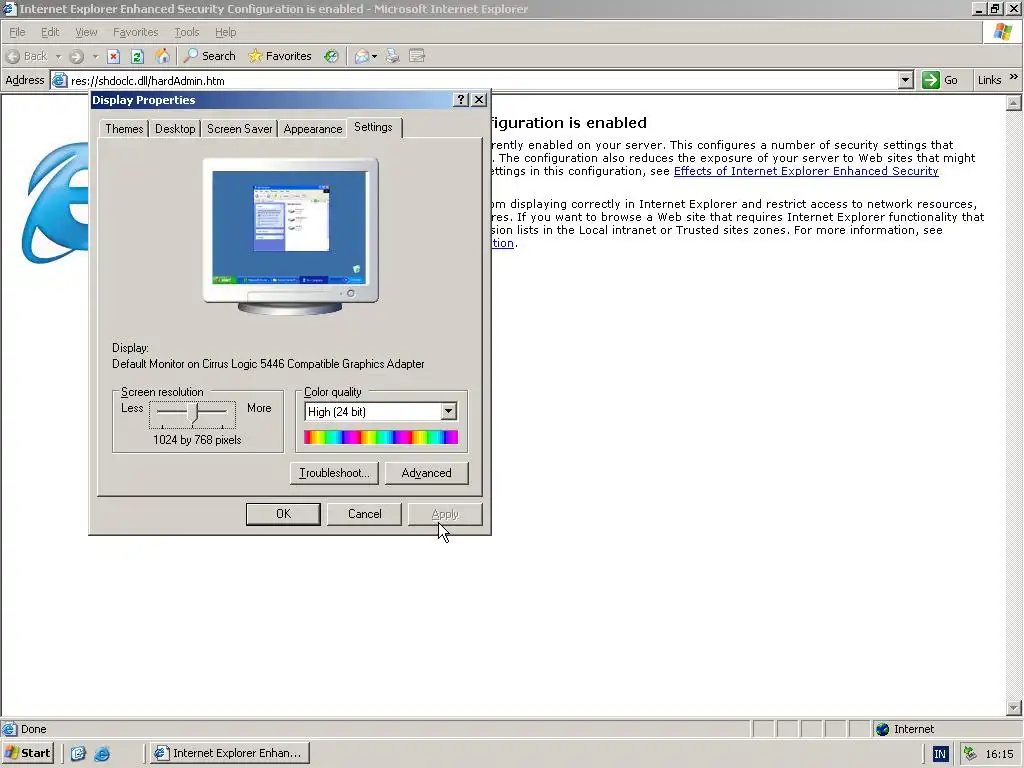Screen dimensions: 1024x768
Task: Close the Display Properties dialog
Action: click(x=479, y=99)
